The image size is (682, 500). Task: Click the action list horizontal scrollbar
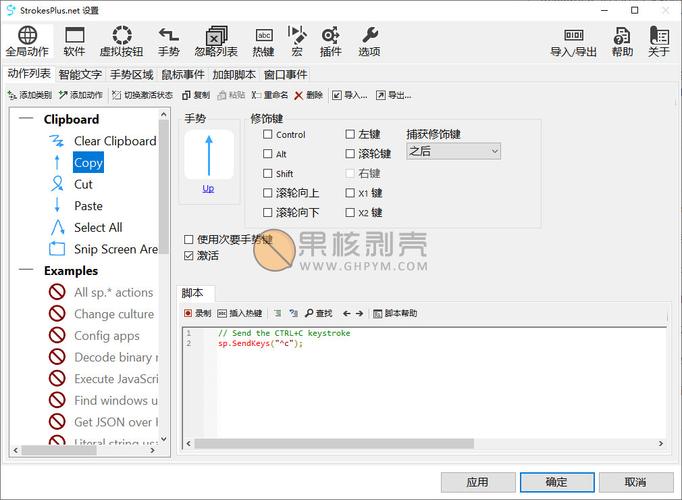click(x=59, y=450)
